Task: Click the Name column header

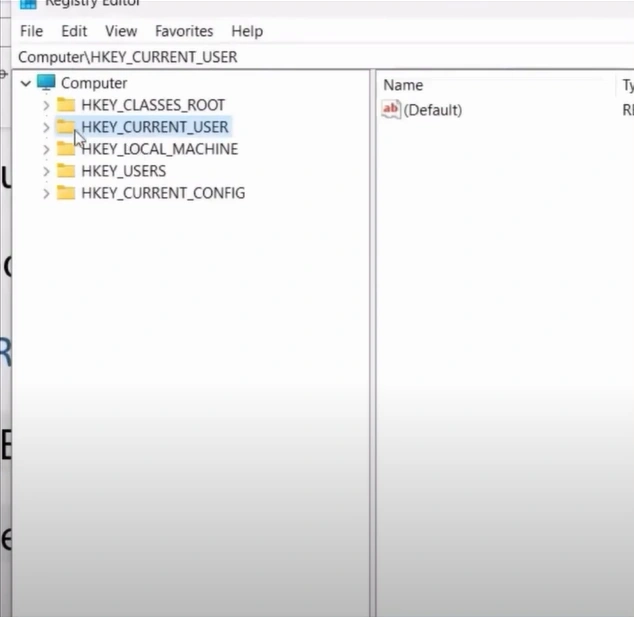Action: click(495, 85)
